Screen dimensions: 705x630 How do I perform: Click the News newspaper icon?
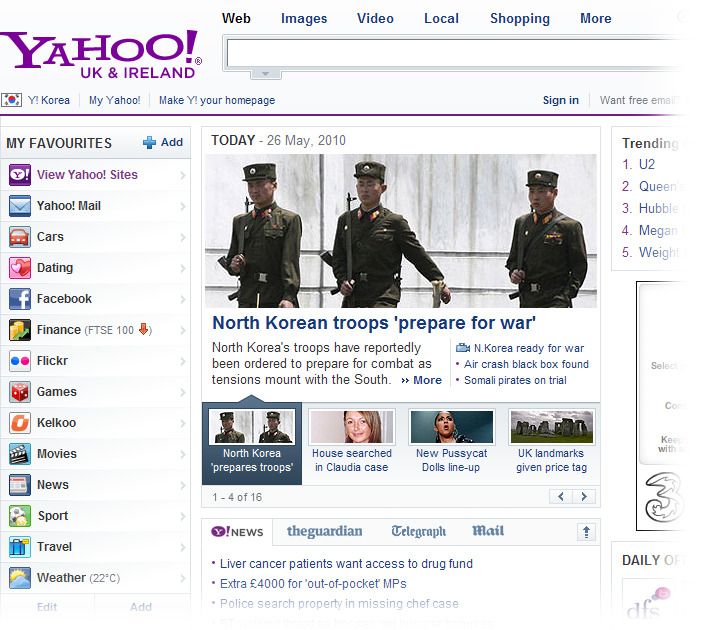20,485
